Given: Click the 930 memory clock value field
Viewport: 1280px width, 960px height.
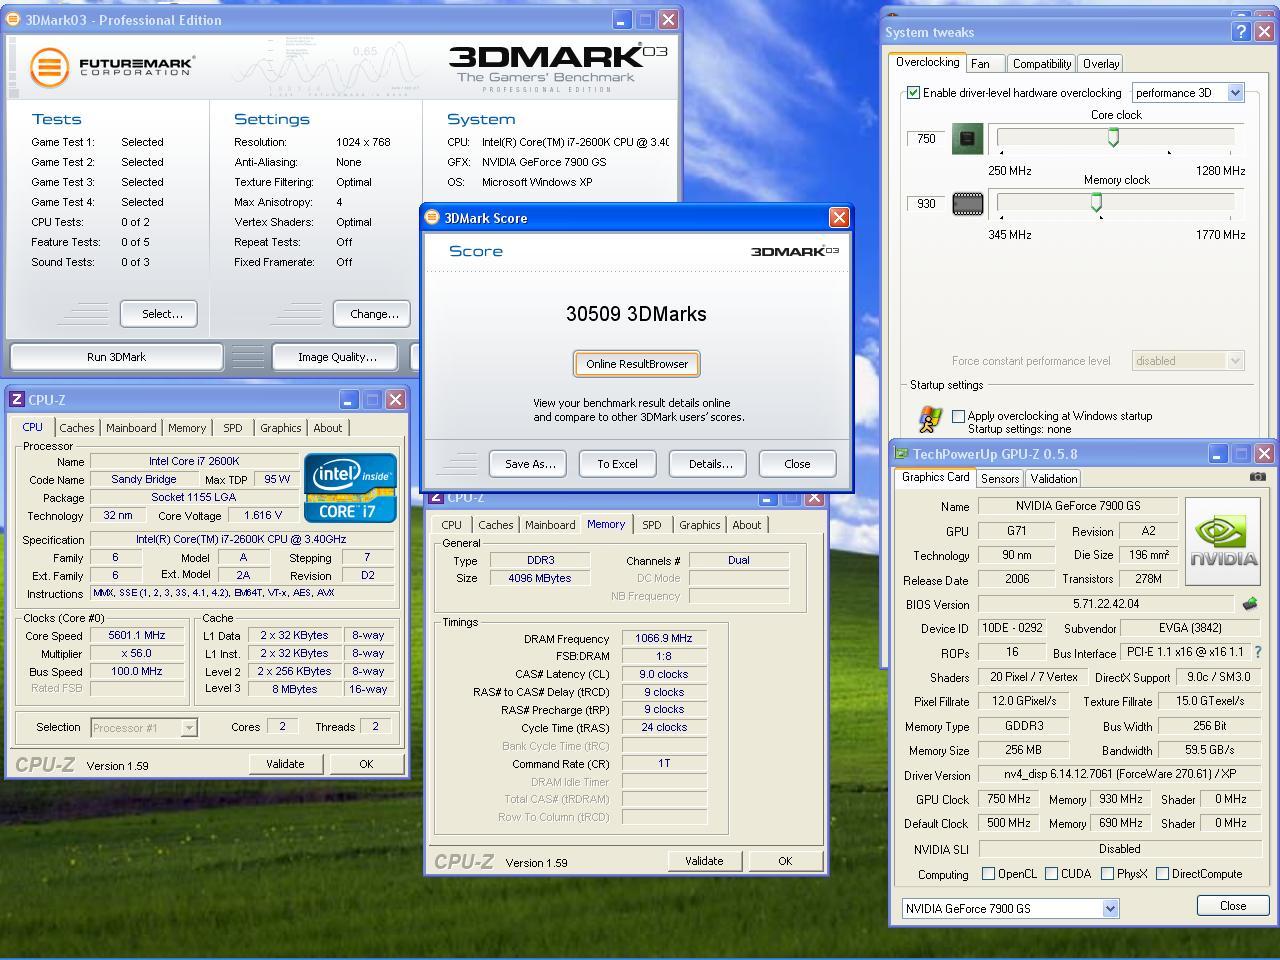Looking at the screenshot, I should (926, 204).
